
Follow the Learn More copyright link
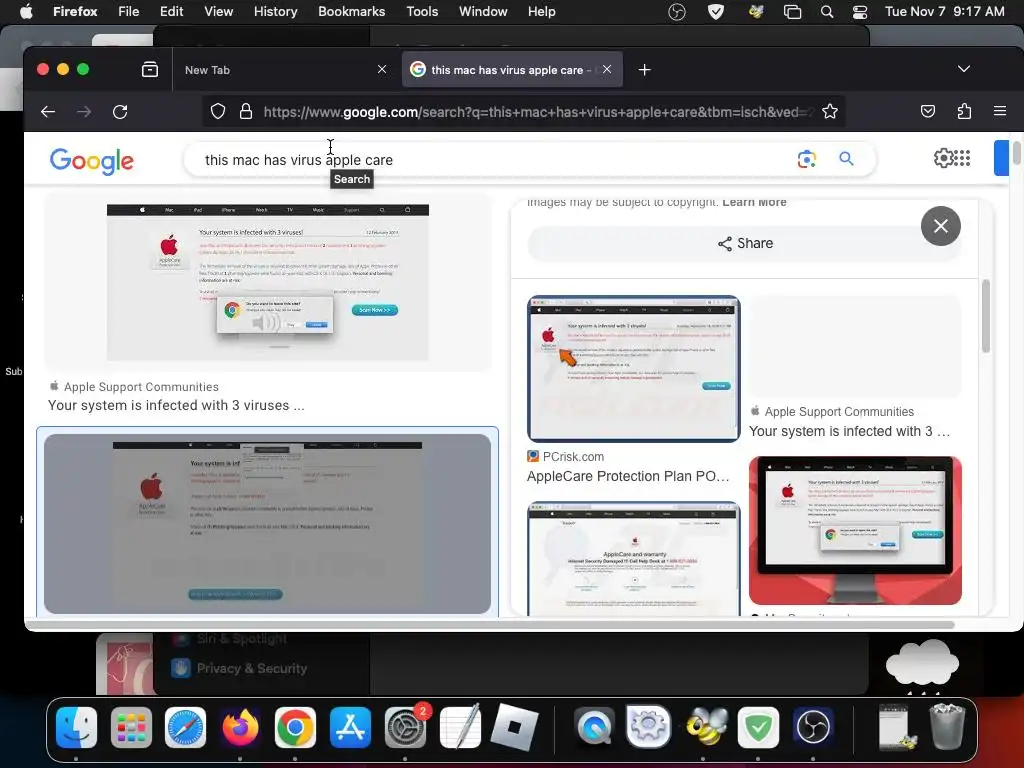754,202
